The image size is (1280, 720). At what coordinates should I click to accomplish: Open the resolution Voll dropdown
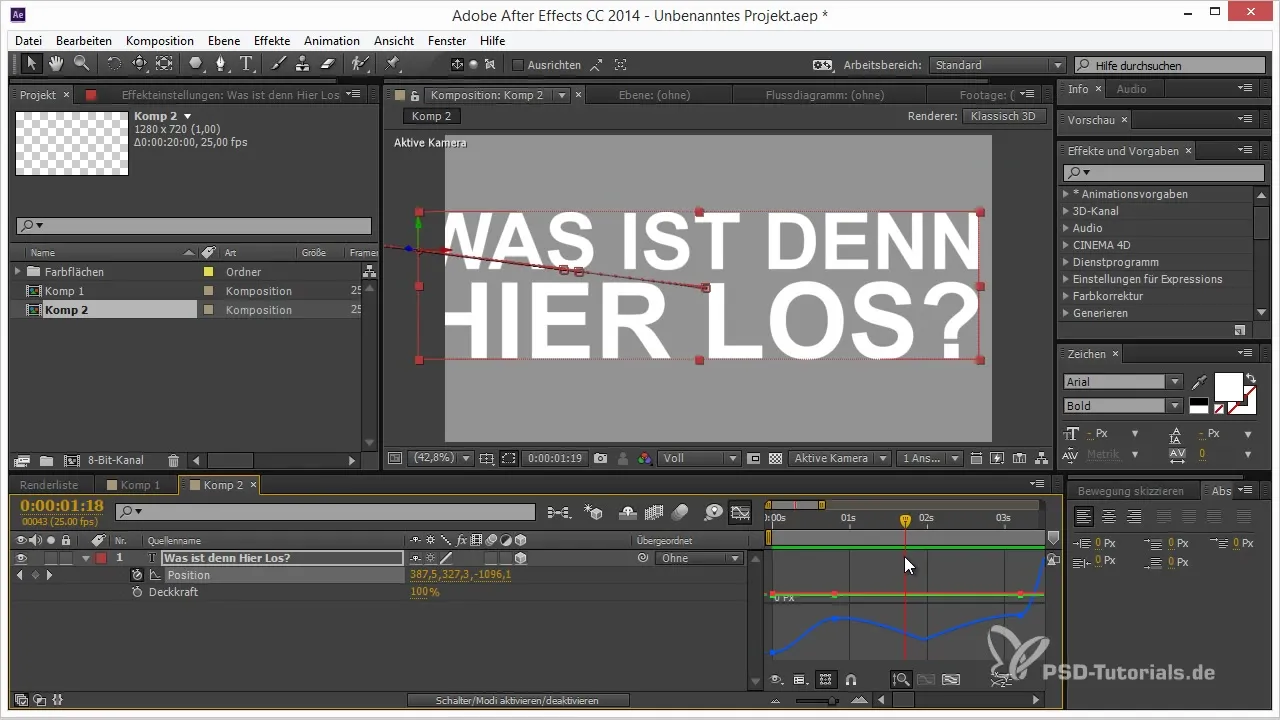point(700,458)
